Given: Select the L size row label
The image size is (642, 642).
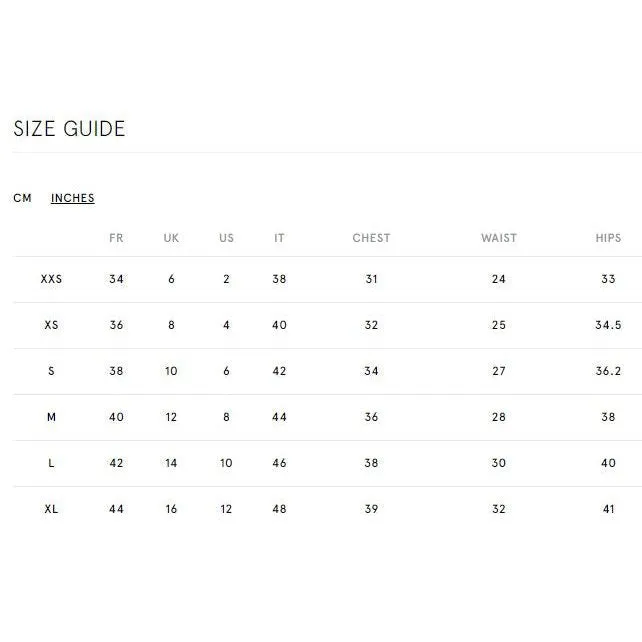Looking at the screenshot, I should (51, 463).
